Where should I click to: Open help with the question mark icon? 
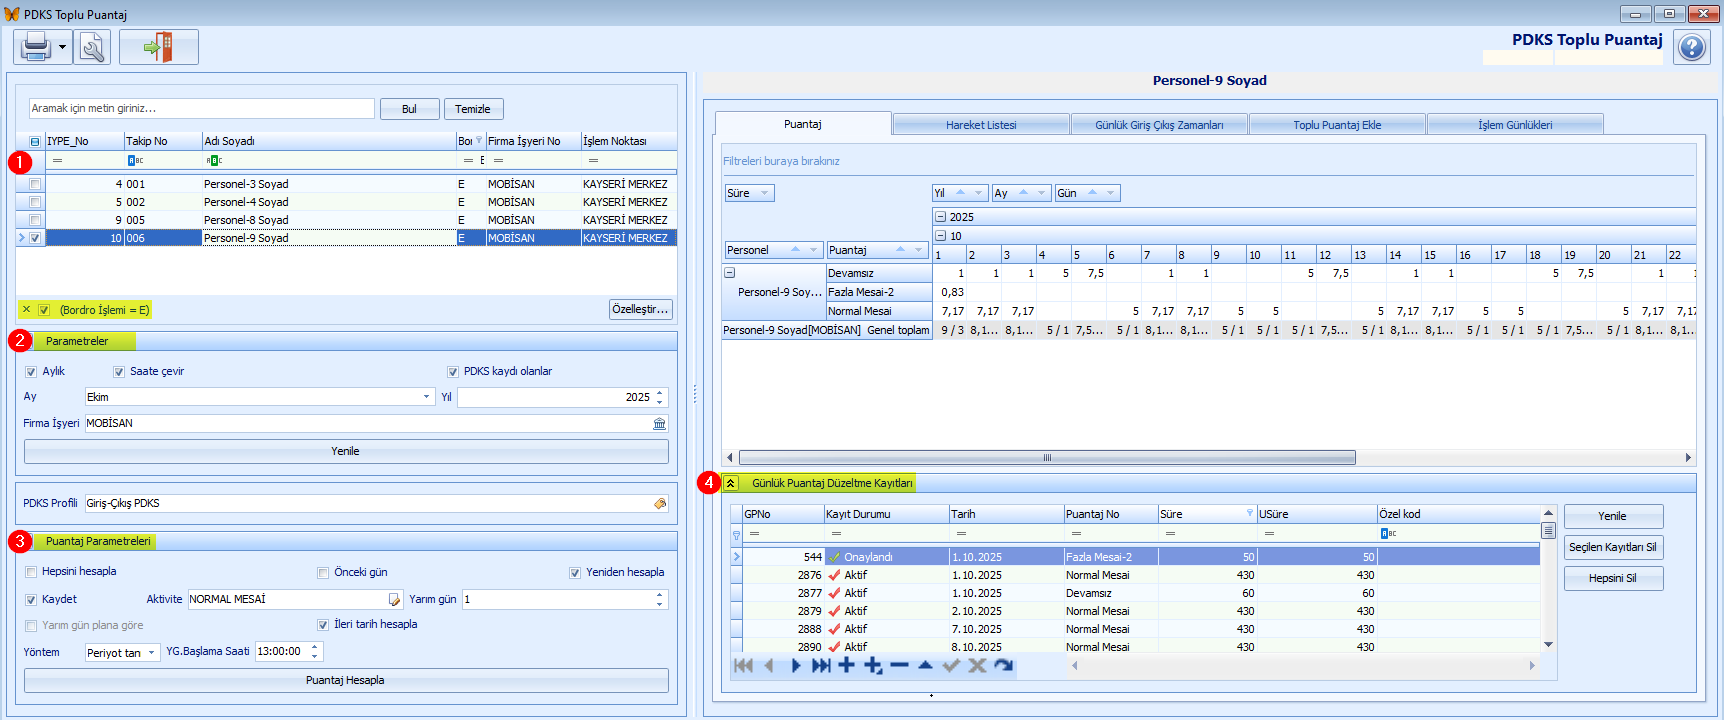click(x=1691, y=48)
